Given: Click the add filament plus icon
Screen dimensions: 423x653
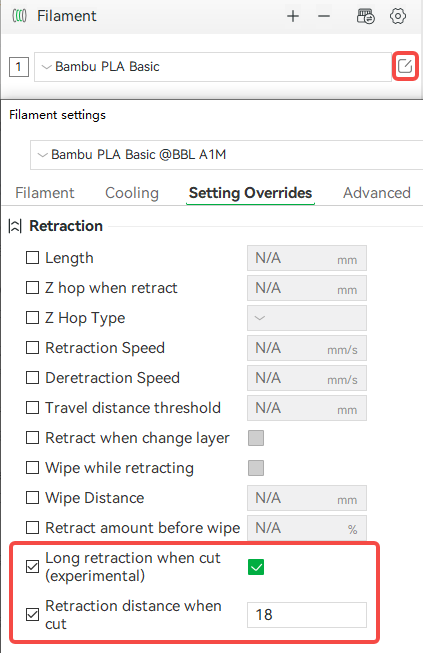Looking at the screenshot, I should point(293,16).
